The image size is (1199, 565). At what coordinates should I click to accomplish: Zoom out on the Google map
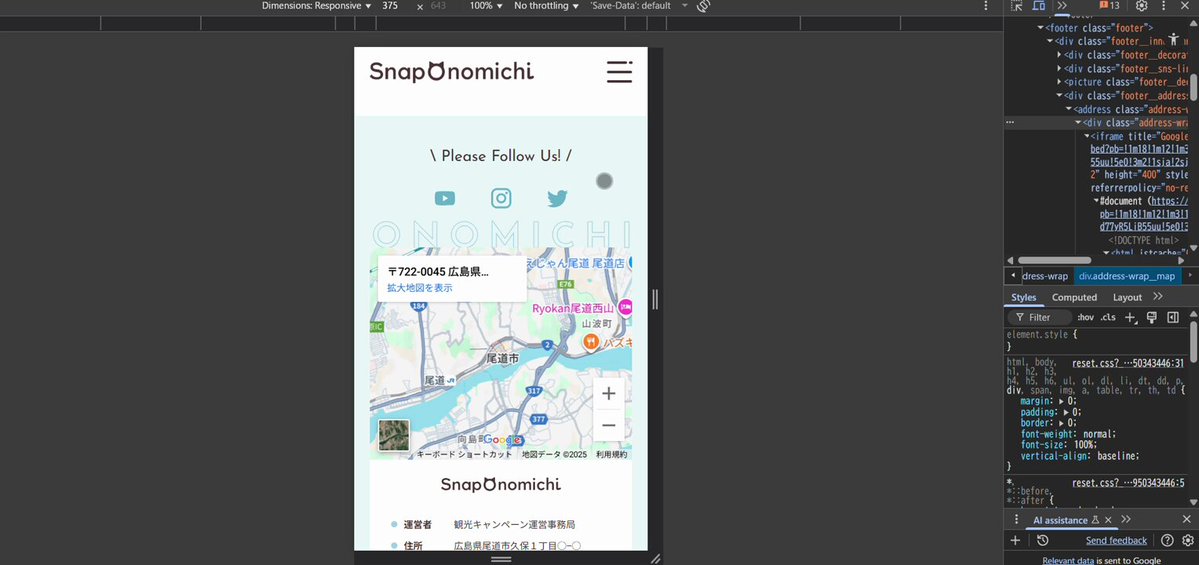click(609, 425)
